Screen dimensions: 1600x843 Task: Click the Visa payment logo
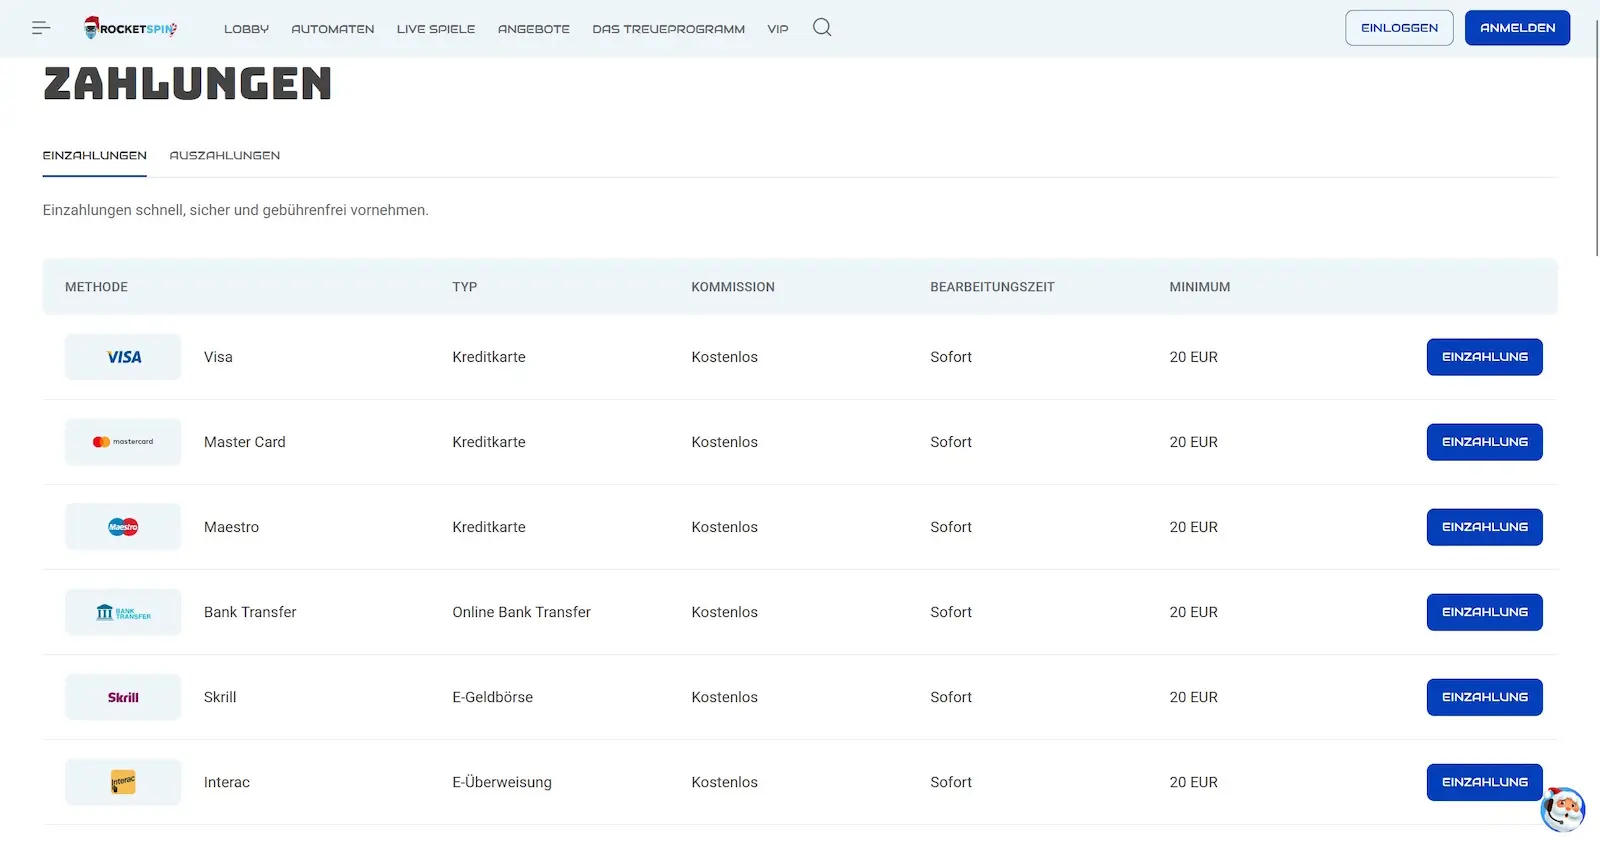click(123, 357)
